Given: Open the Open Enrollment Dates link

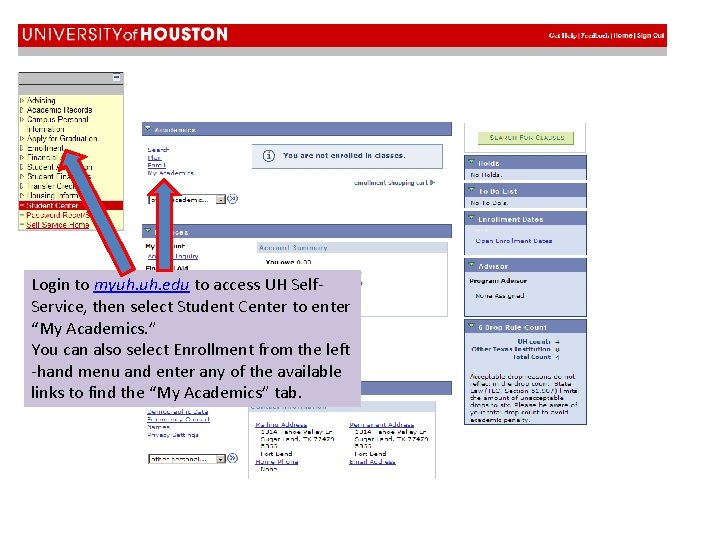Looking at the screenshot, I should pos(514,241).
